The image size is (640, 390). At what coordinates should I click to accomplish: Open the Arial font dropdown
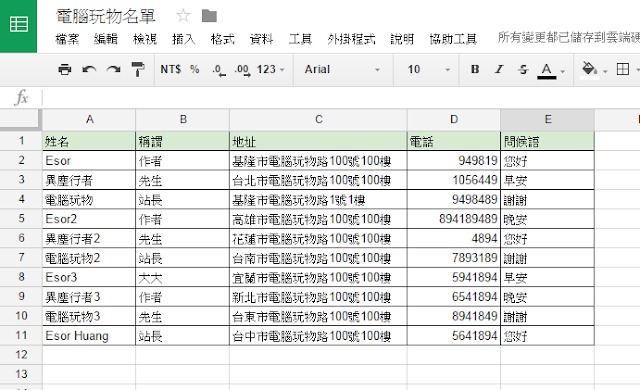pyautogui.click(x=342, y=69)
